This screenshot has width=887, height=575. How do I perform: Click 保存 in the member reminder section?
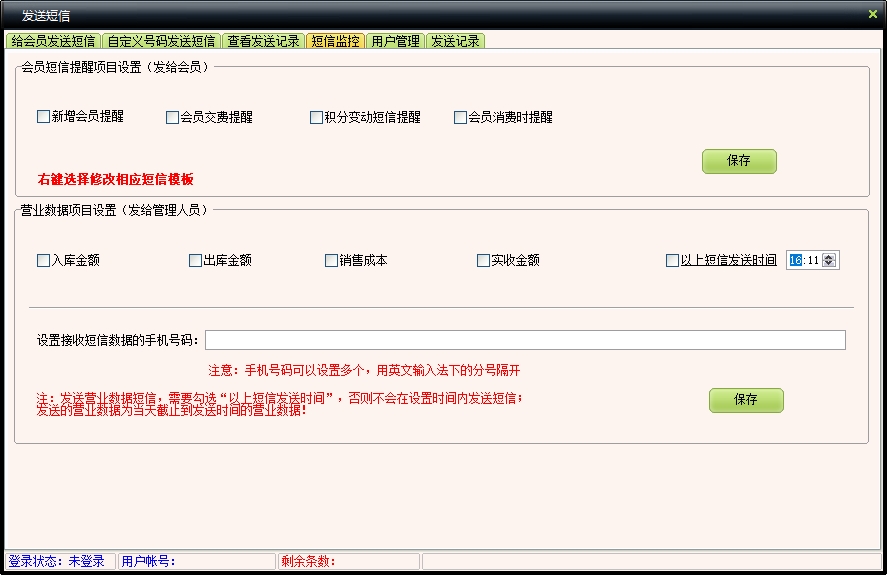tap(739, 161)
